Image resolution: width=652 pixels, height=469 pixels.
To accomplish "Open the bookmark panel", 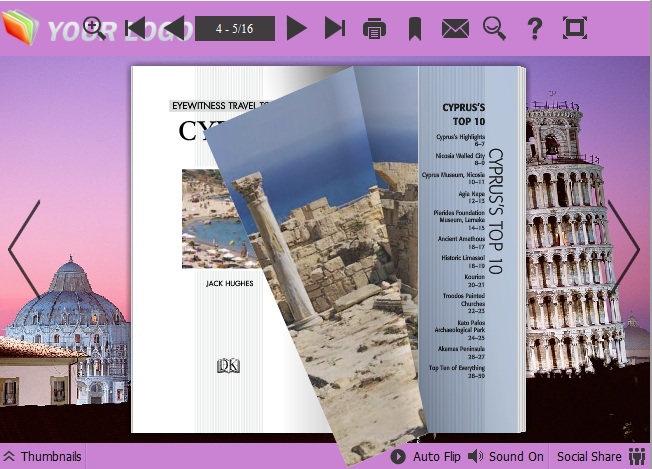I will pos(415,28).
